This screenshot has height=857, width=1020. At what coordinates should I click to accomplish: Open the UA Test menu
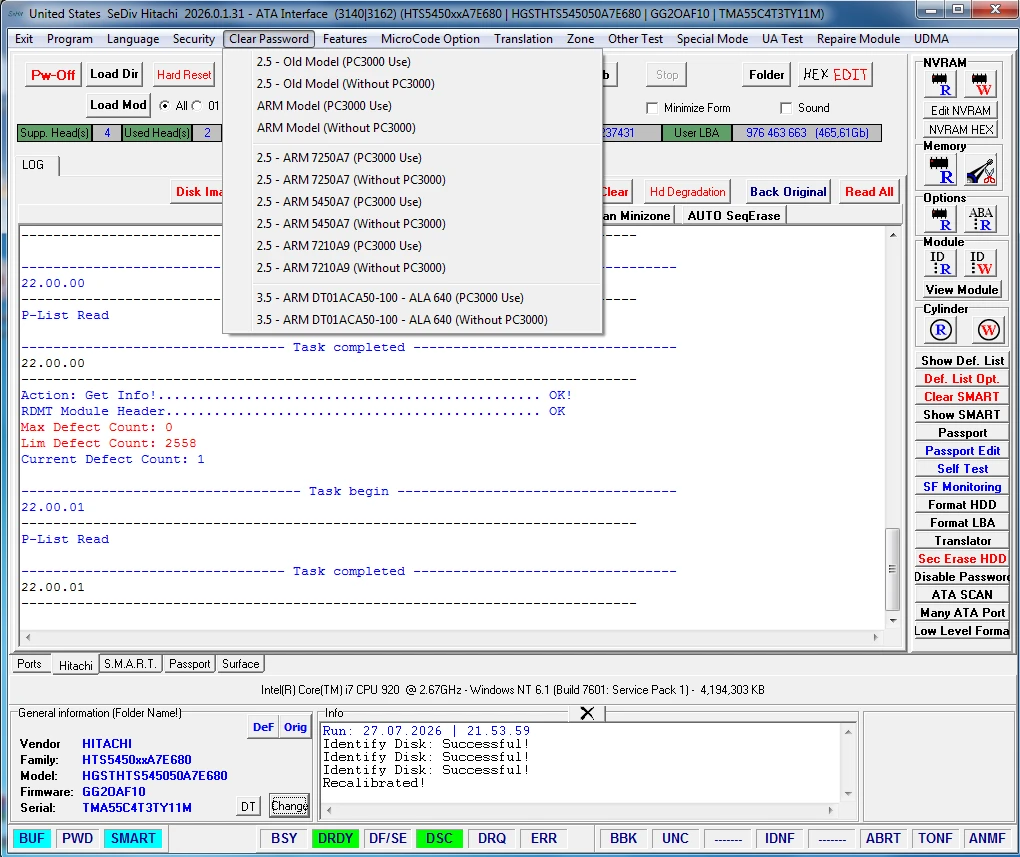(x=782, y=39)
